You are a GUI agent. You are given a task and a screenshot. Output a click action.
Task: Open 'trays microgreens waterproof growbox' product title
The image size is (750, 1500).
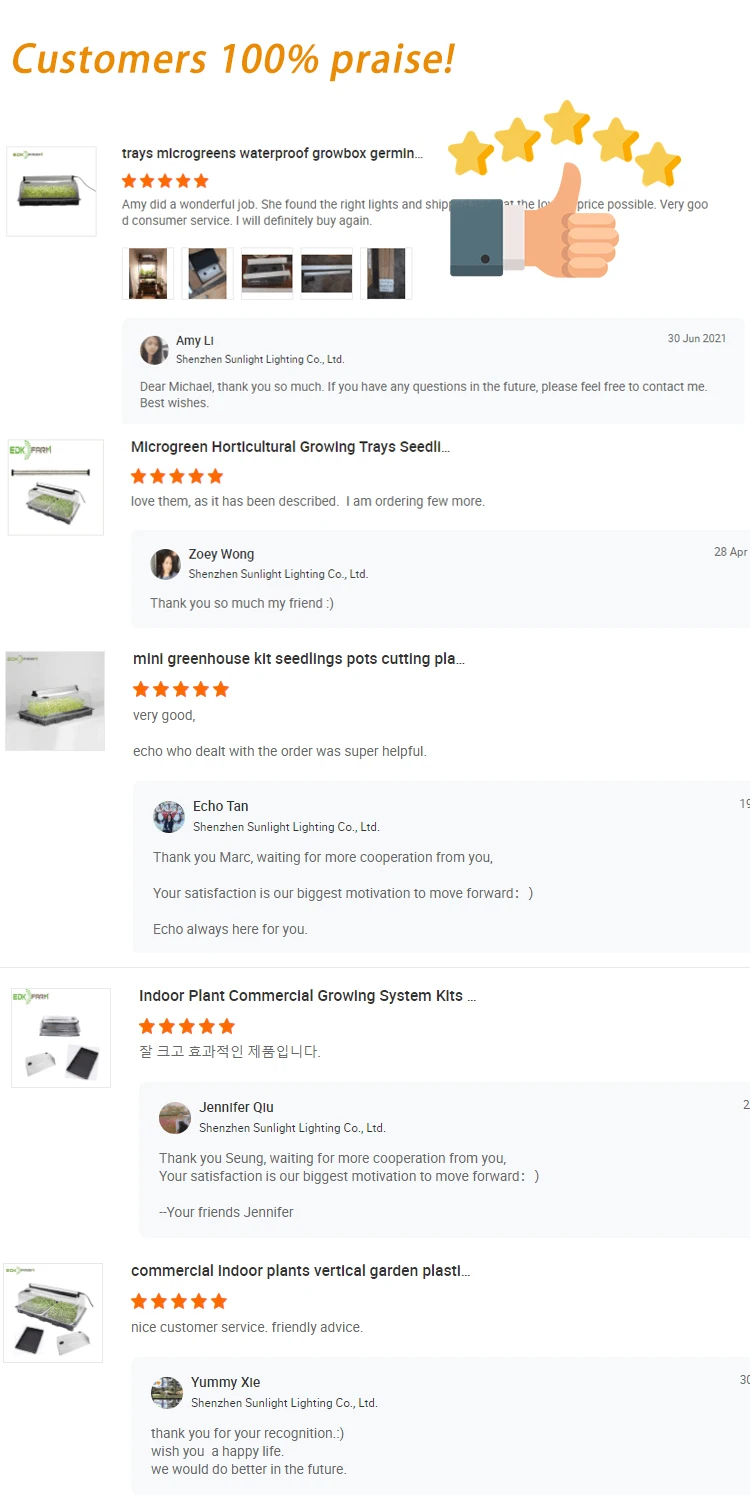(x=272, y=154)
